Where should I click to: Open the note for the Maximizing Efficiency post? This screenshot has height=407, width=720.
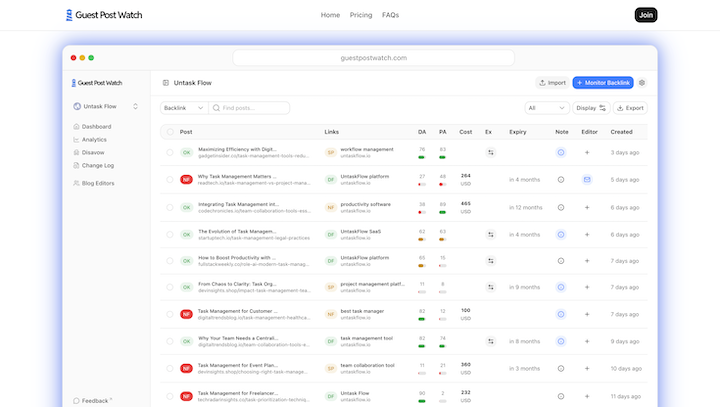click(561, 152)
